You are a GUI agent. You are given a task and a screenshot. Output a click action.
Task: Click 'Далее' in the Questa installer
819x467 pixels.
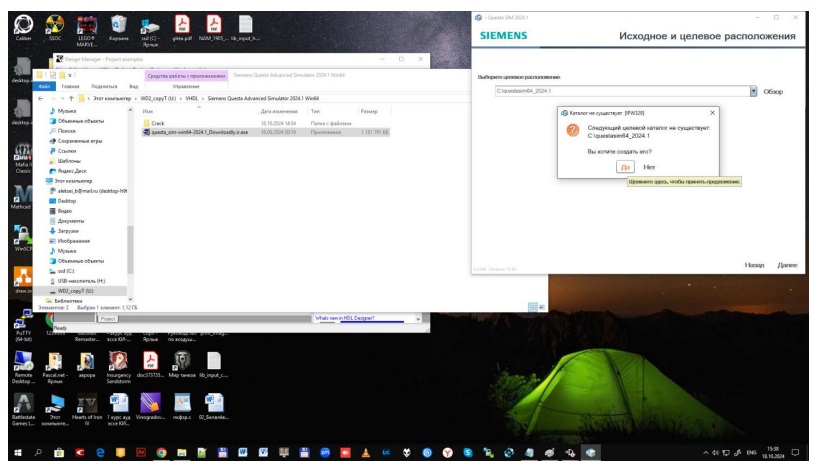pos(786,265)
